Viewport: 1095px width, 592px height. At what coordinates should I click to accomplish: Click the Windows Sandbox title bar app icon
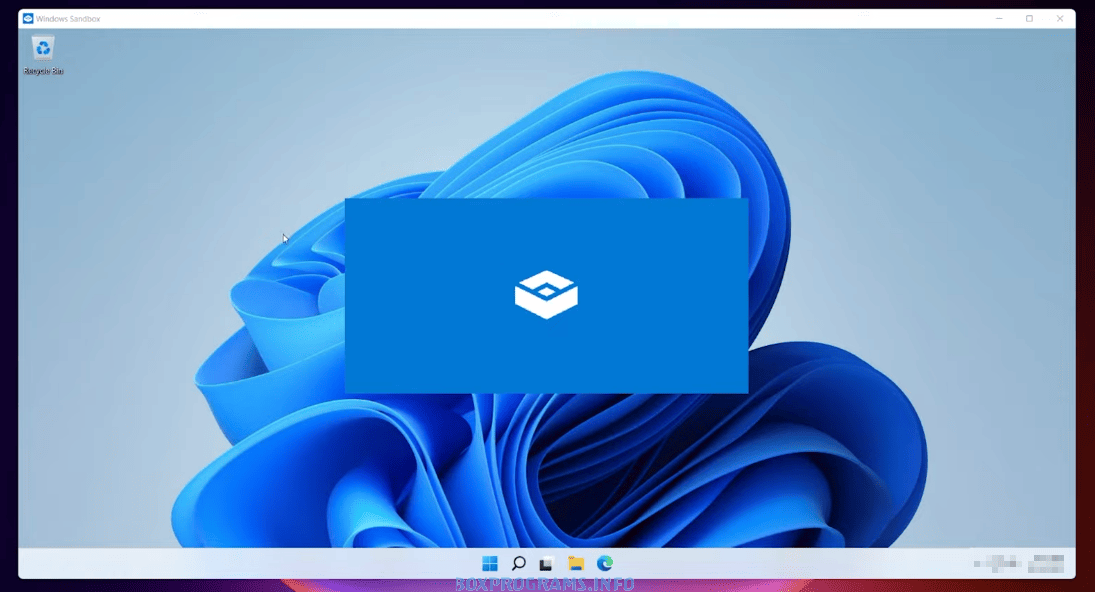click(28, 19)
